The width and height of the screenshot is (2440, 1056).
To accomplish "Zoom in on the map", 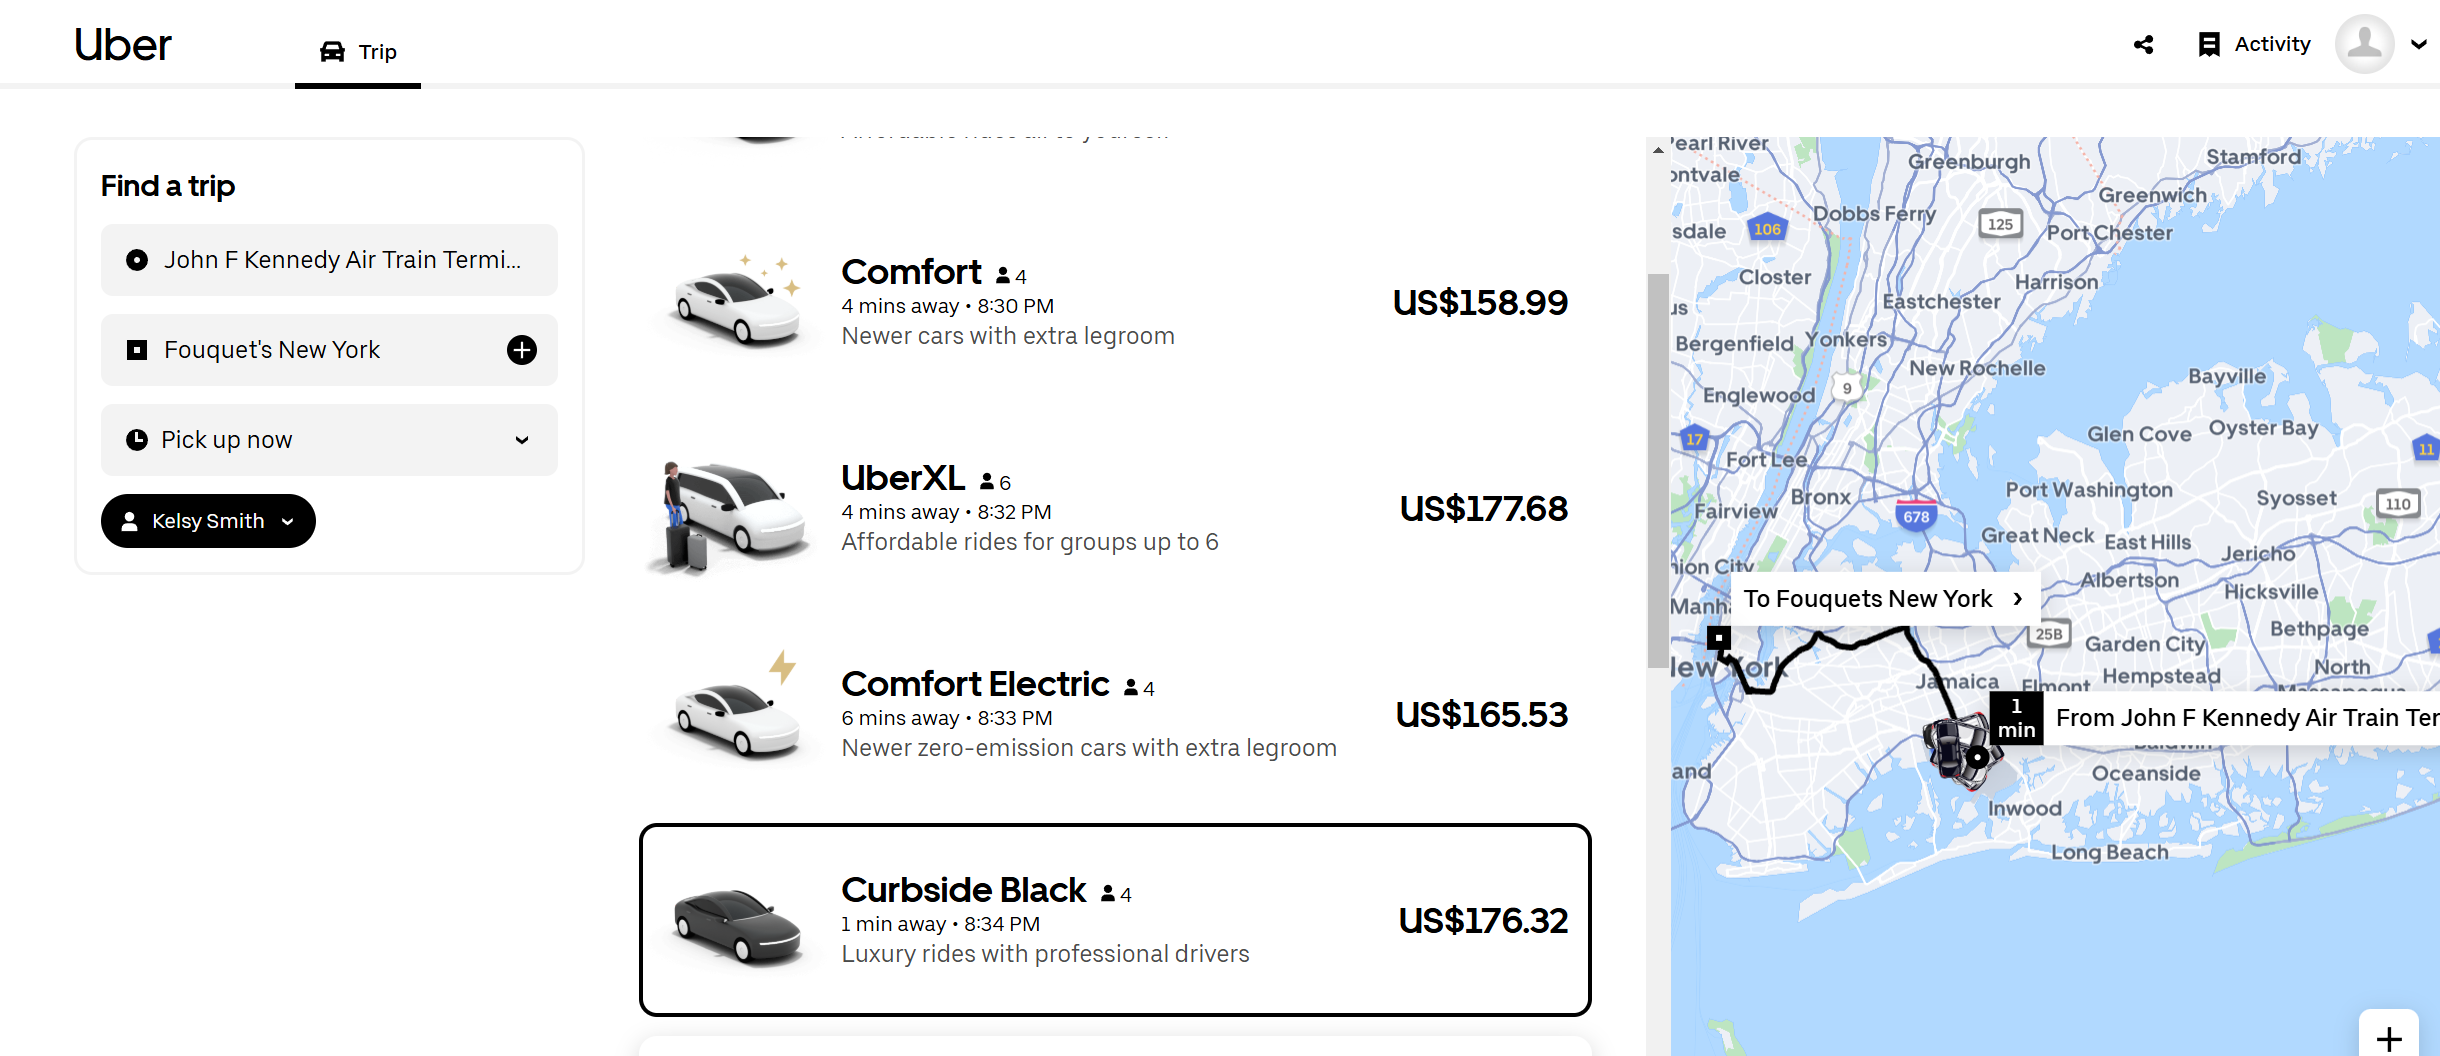I will point(2388,1038).
